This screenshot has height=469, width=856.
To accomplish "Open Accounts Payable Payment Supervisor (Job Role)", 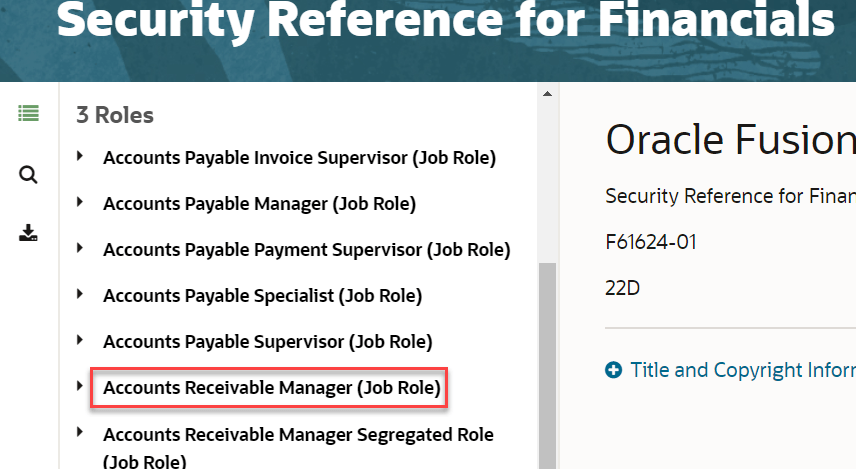I will click(x=307, y=250).
